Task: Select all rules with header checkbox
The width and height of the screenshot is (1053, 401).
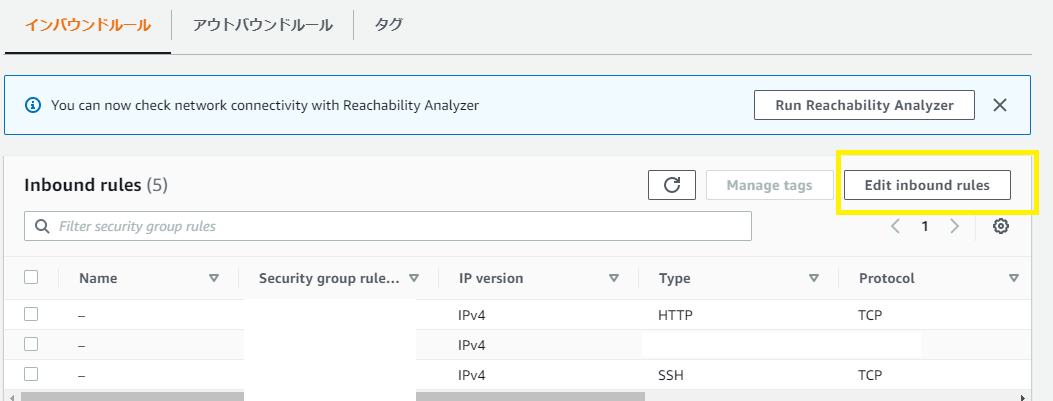Action: click(31, 278)
